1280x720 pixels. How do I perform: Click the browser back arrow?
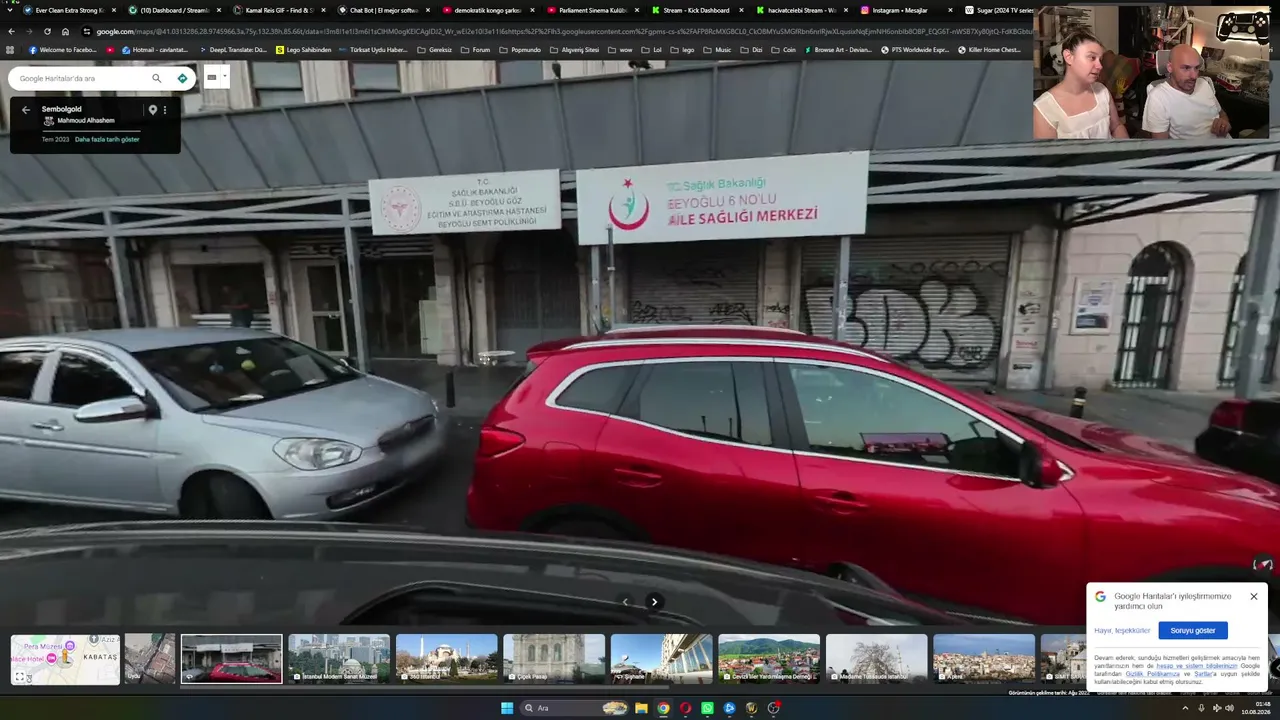pyautogui.click(x=11, y=31)
